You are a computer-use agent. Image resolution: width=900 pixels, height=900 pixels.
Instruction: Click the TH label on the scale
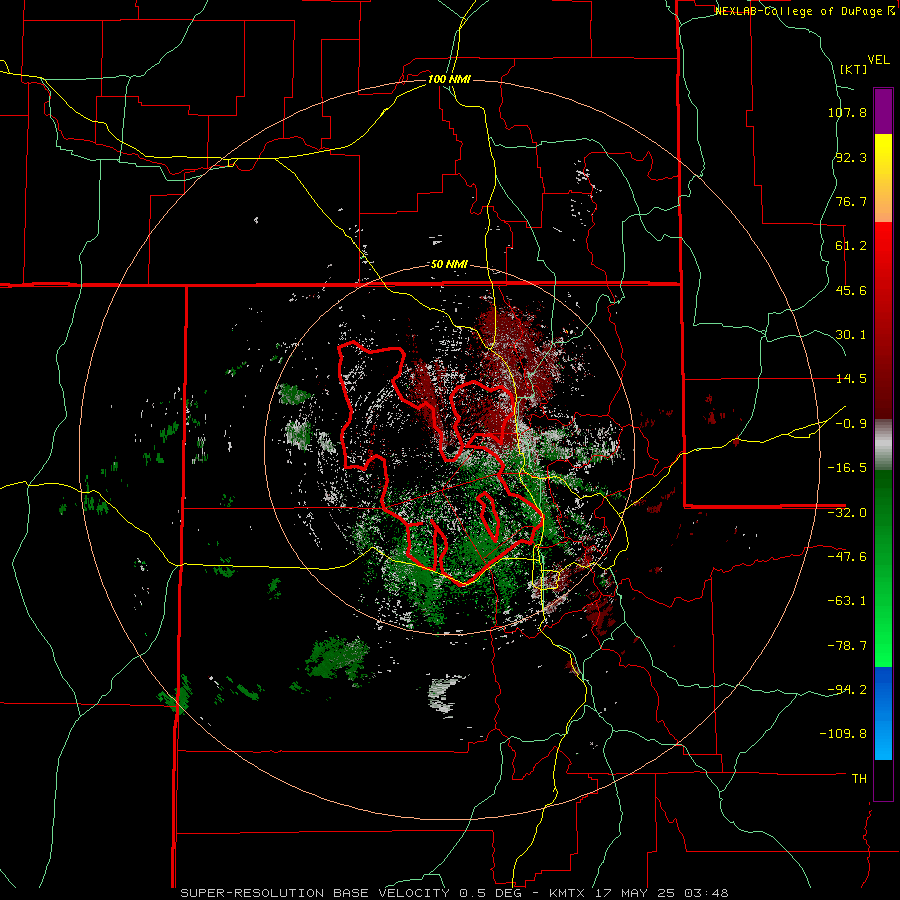[x=859, y=778]
